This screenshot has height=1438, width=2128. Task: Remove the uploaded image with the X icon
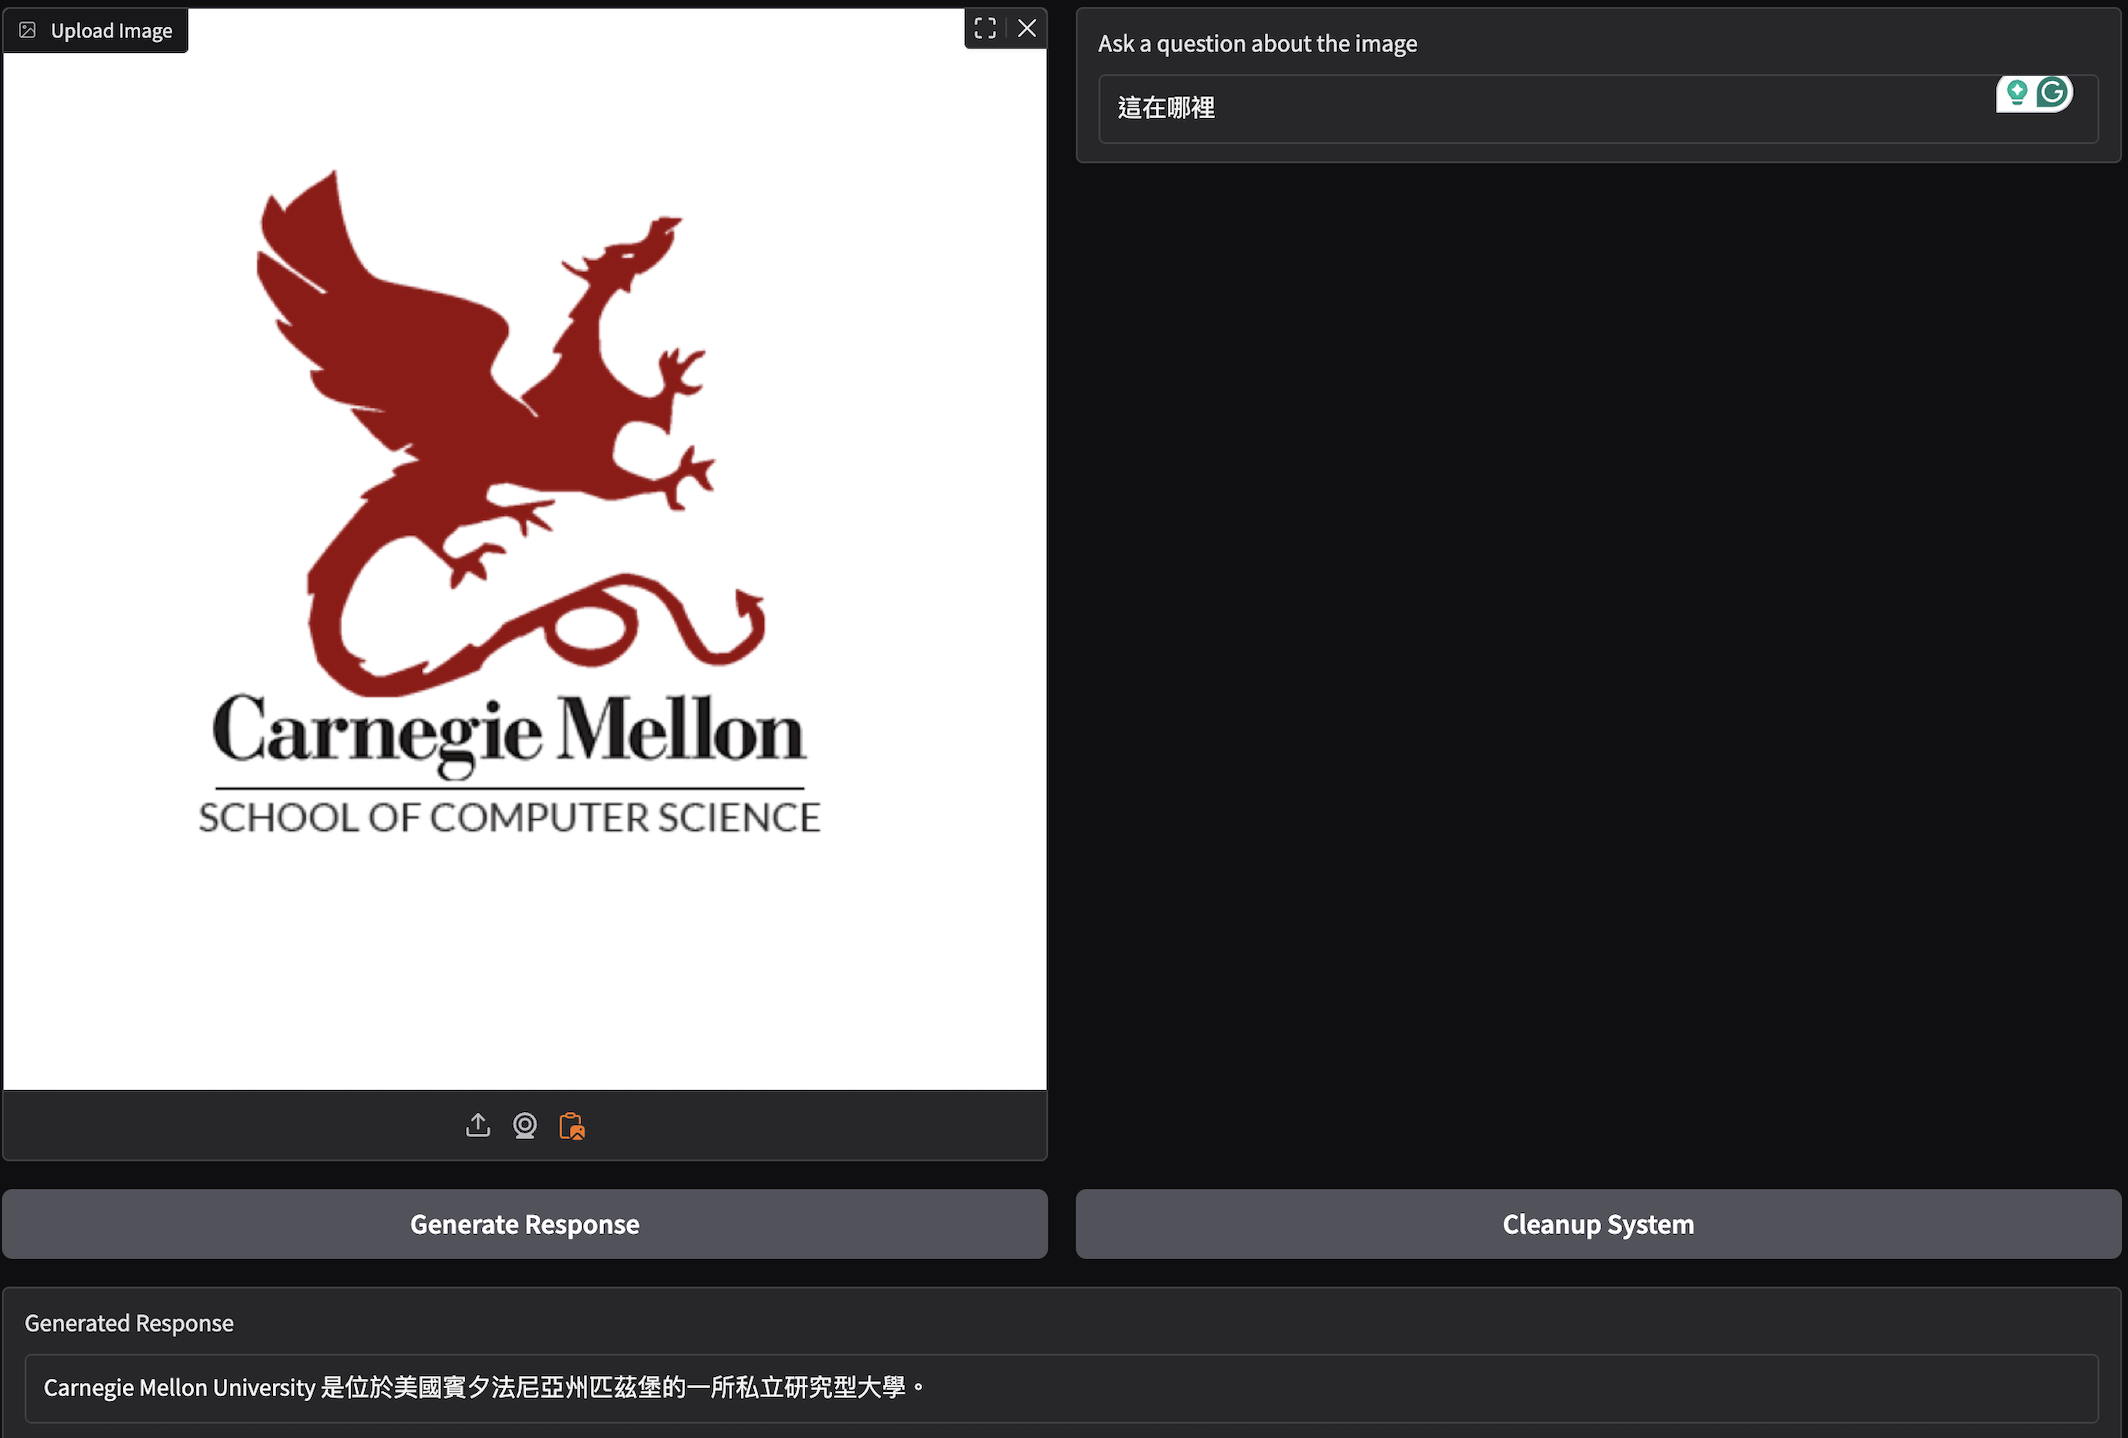tap(1027, 28)
